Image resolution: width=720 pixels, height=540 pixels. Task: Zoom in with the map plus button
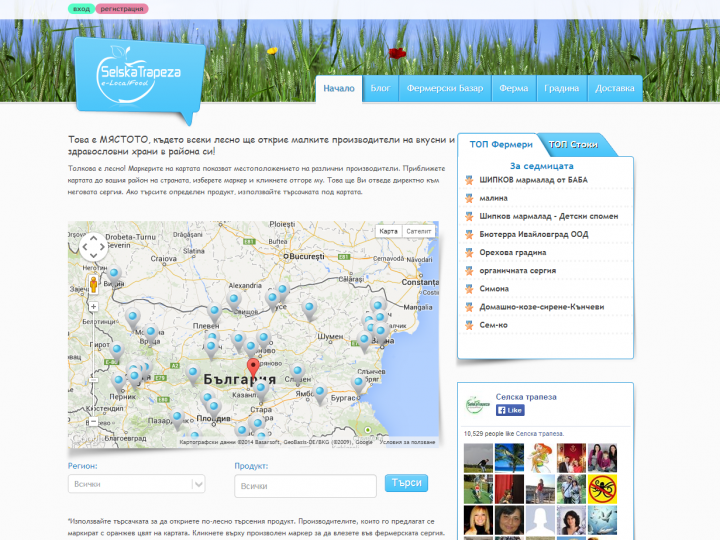93,306
